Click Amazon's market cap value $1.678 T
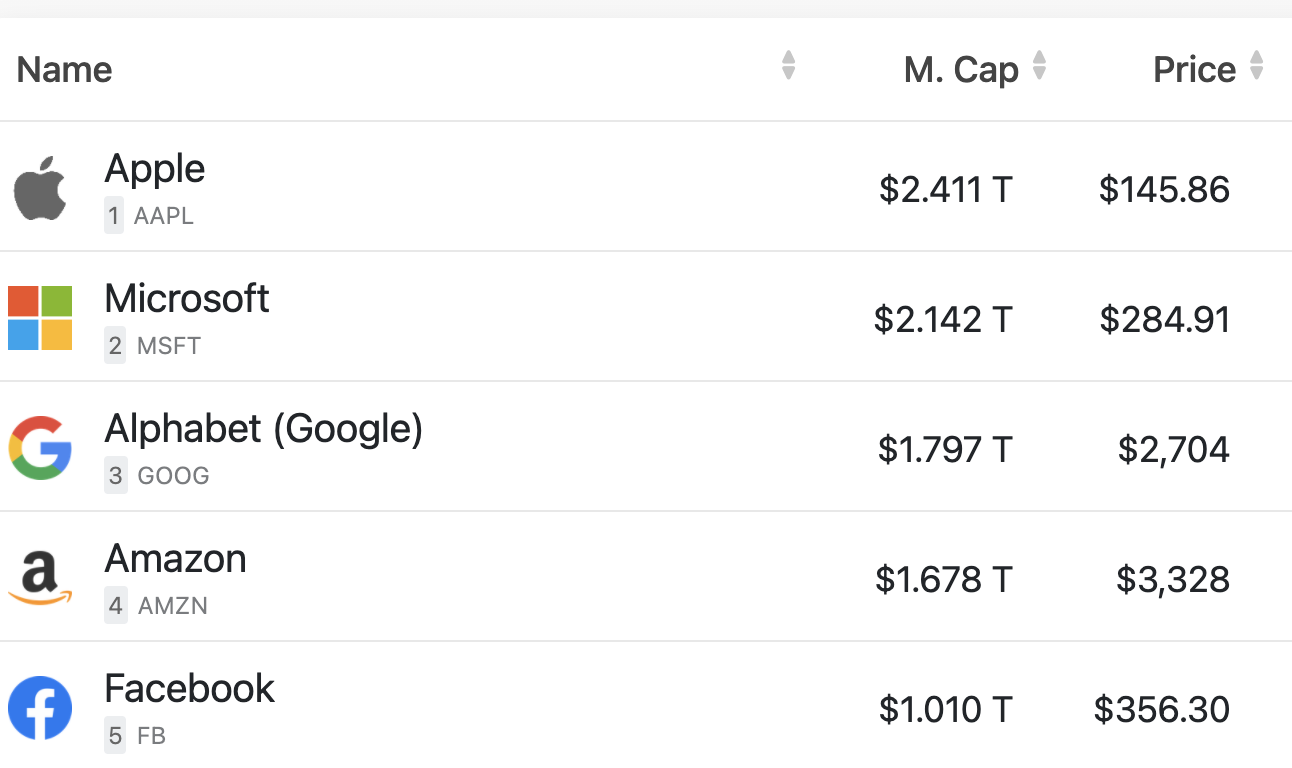 click(x=944, y=578)
